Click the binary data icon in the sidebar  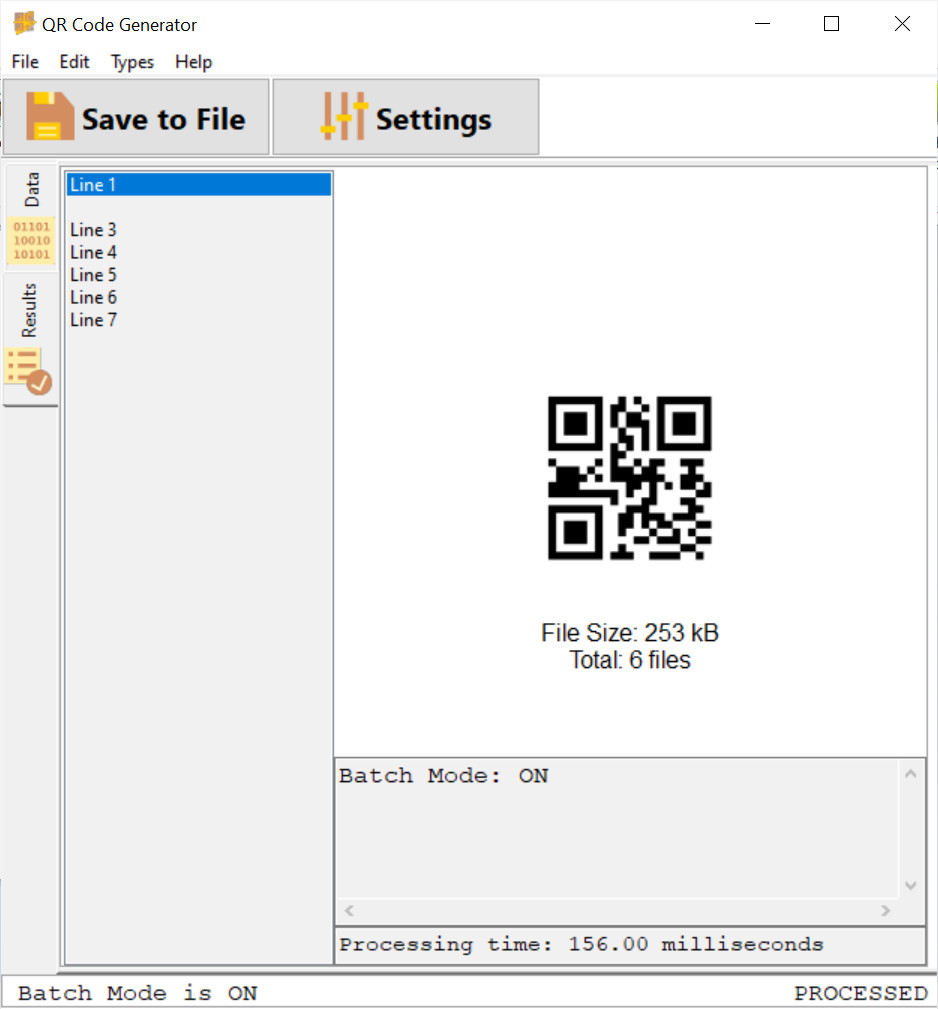(32, 241)
